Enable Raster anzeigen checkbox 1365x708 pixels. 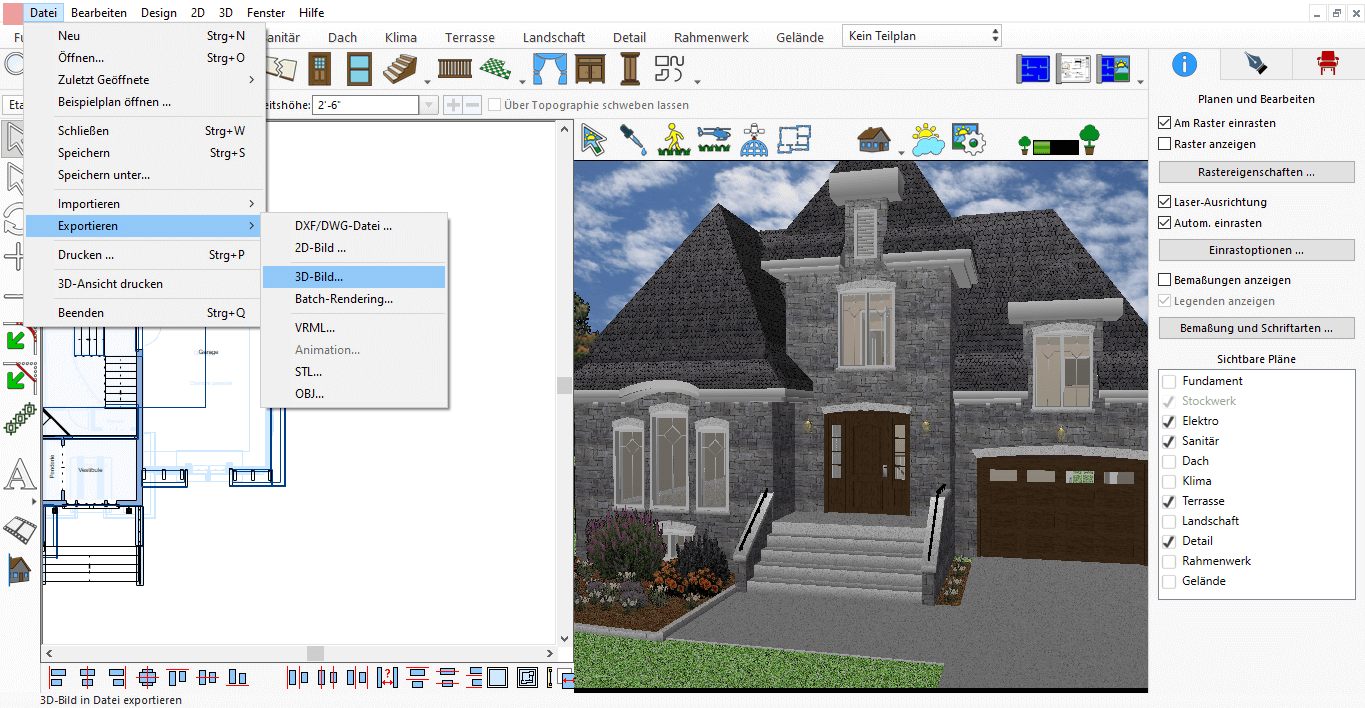(1164, 144)
